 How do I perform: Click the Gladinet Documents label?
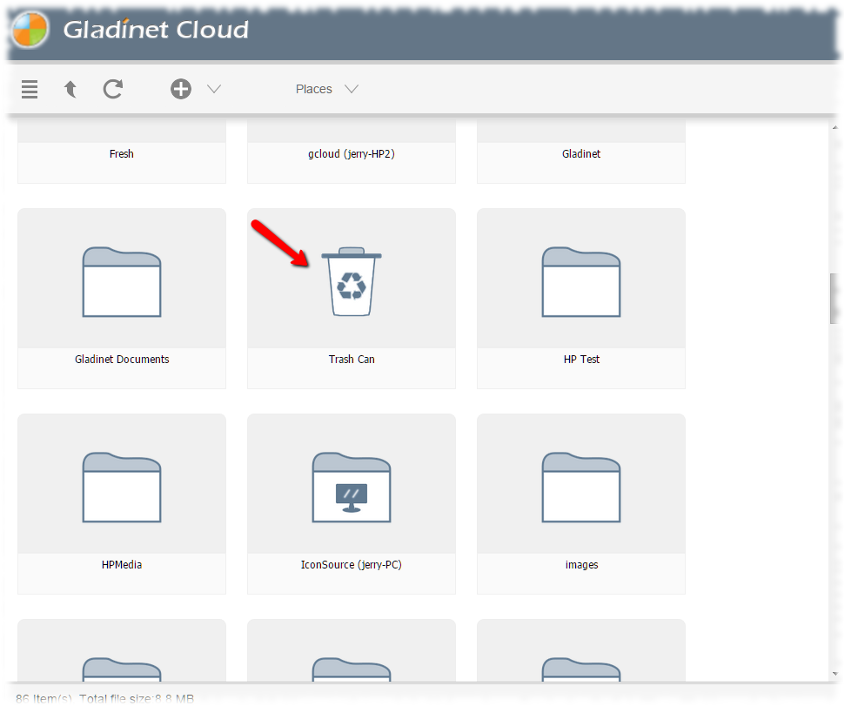coord(122,359)
